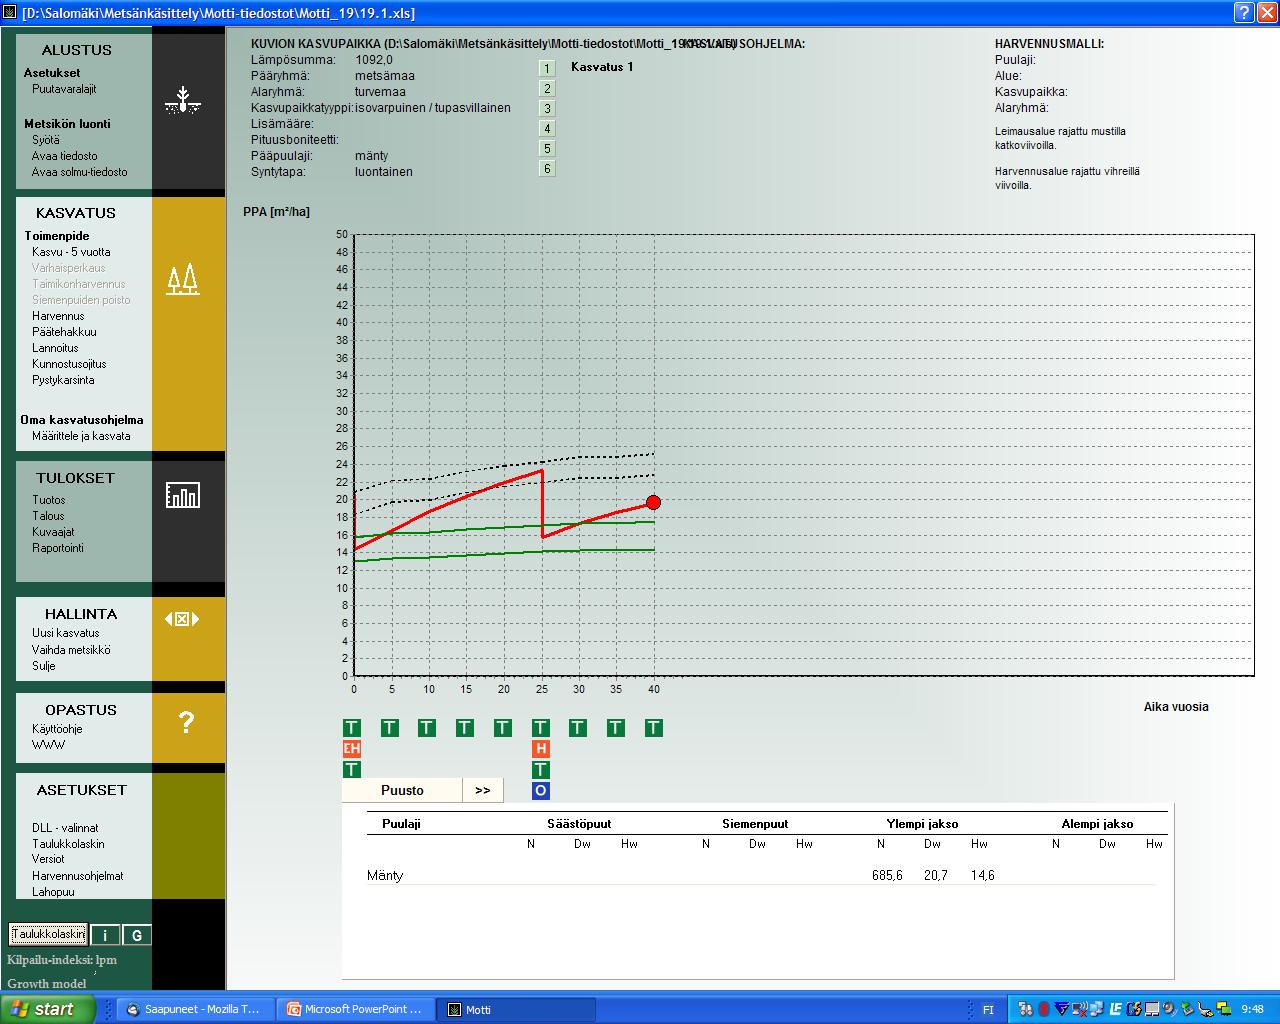Select Lannoitus operation
The image size is (1280, 1024).
pyautogui.click(x=55, y=348)
